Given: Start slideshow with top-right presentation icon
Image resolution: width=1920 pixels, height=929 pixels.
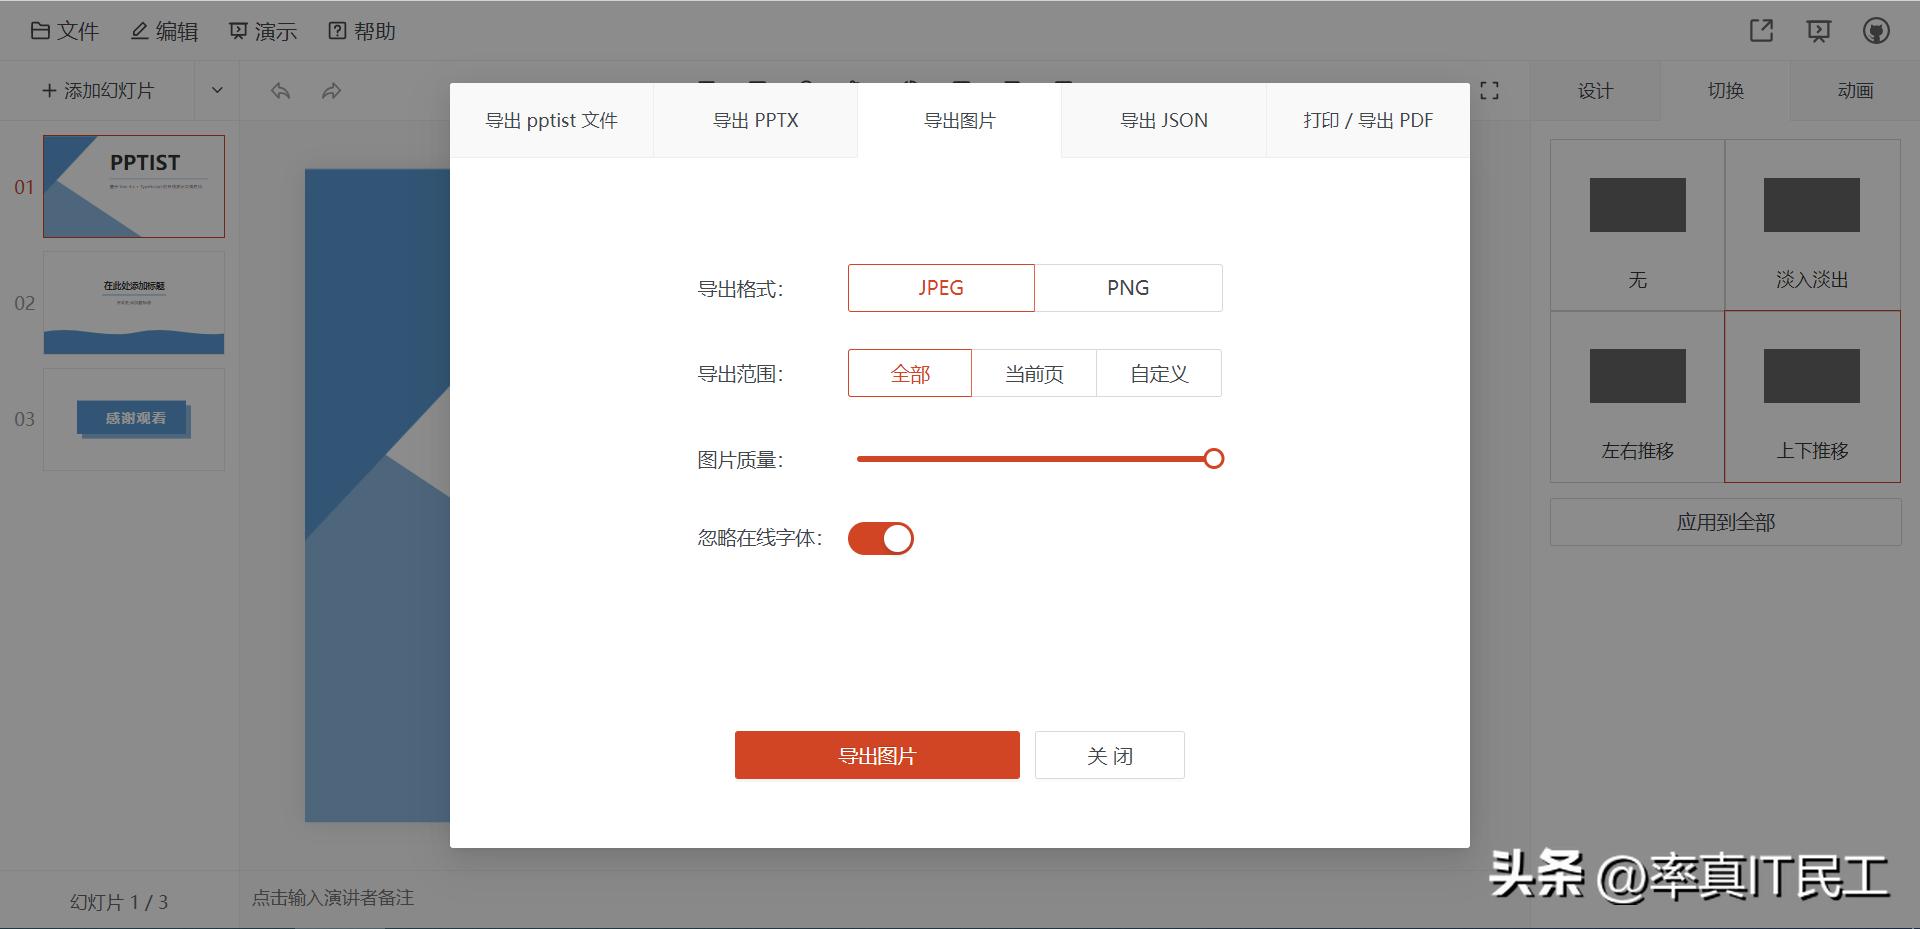Looking at the screenshot, I should 1818,31.
